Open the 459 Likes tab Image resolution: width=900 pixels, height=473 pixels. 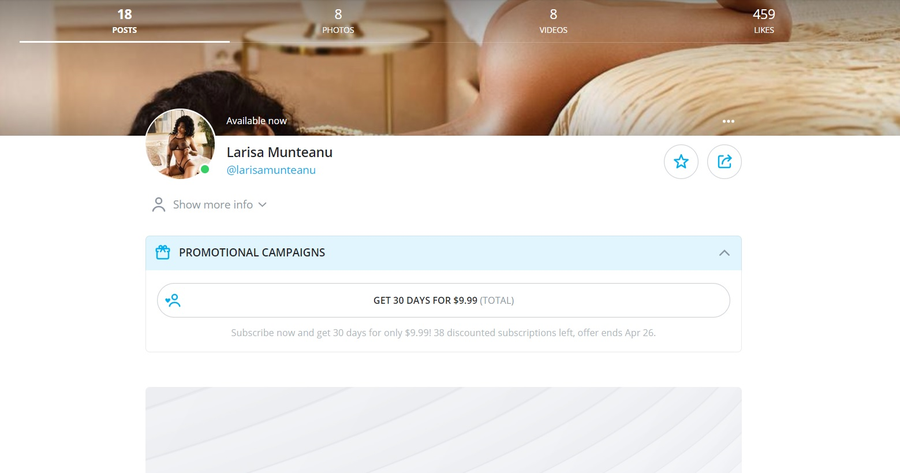pos(763,21)
